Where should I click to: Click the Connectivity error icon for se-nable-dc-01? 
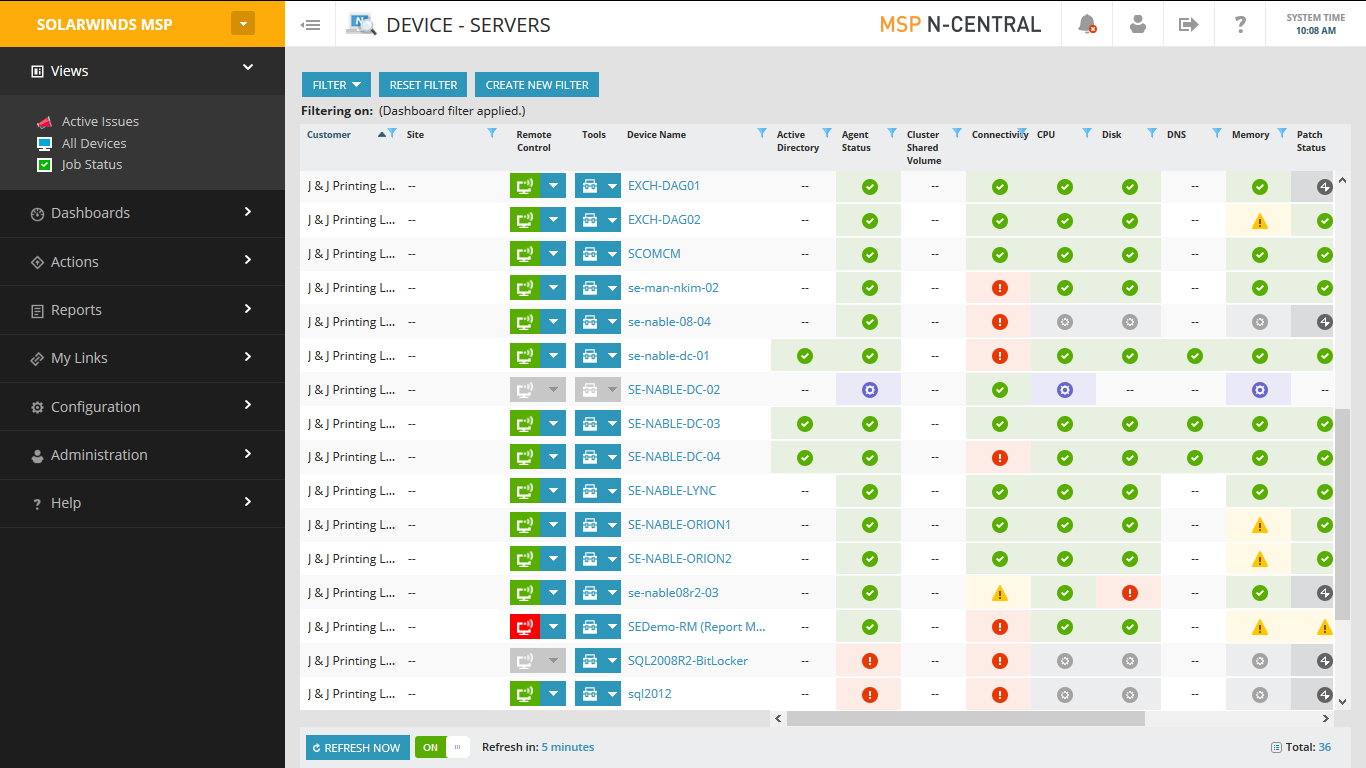pos(999,355)
